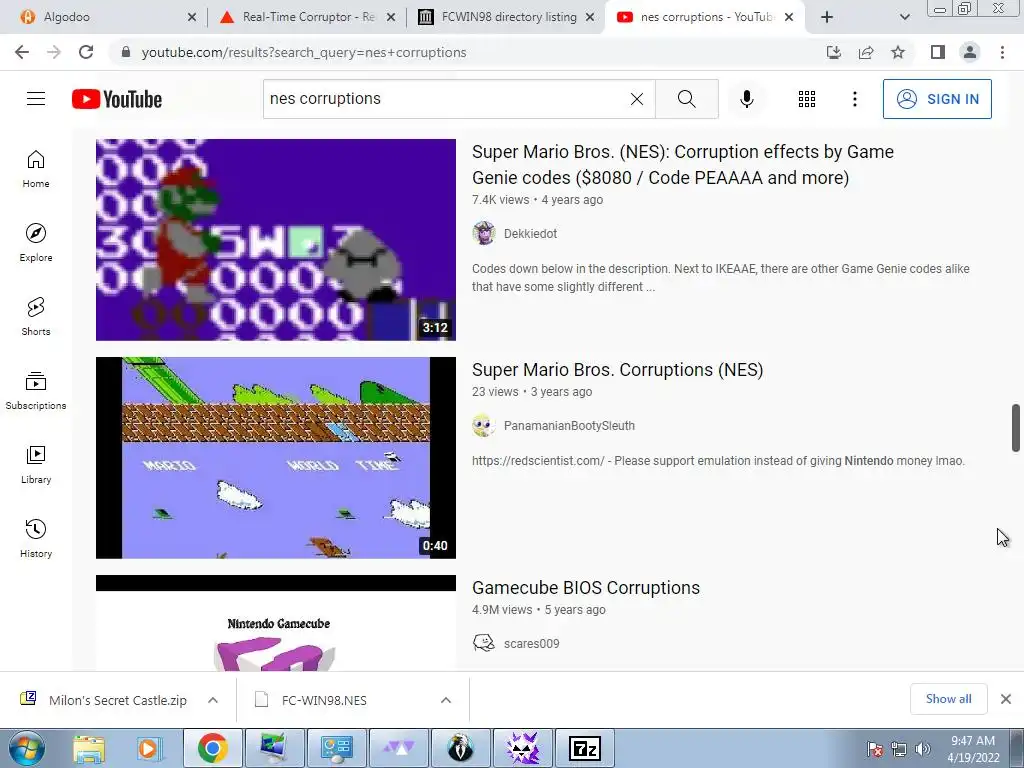Screen dimensions: 1024x768
Task: Open scares009 channel avatar
Action: (484, 643)
